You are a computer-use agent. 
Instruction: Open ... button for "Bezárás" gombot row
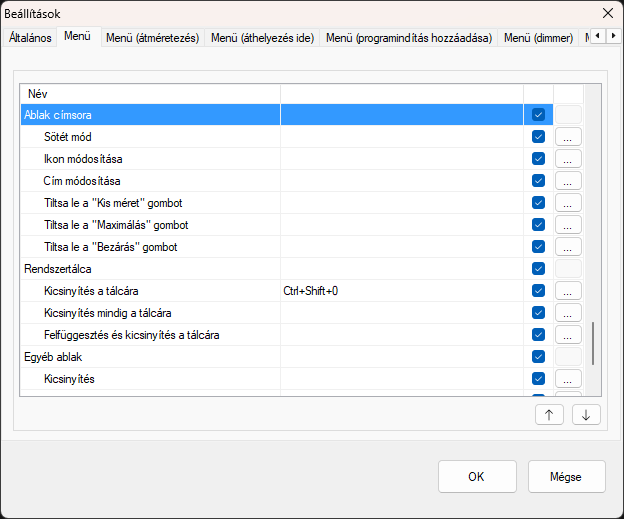pos(568,247)
